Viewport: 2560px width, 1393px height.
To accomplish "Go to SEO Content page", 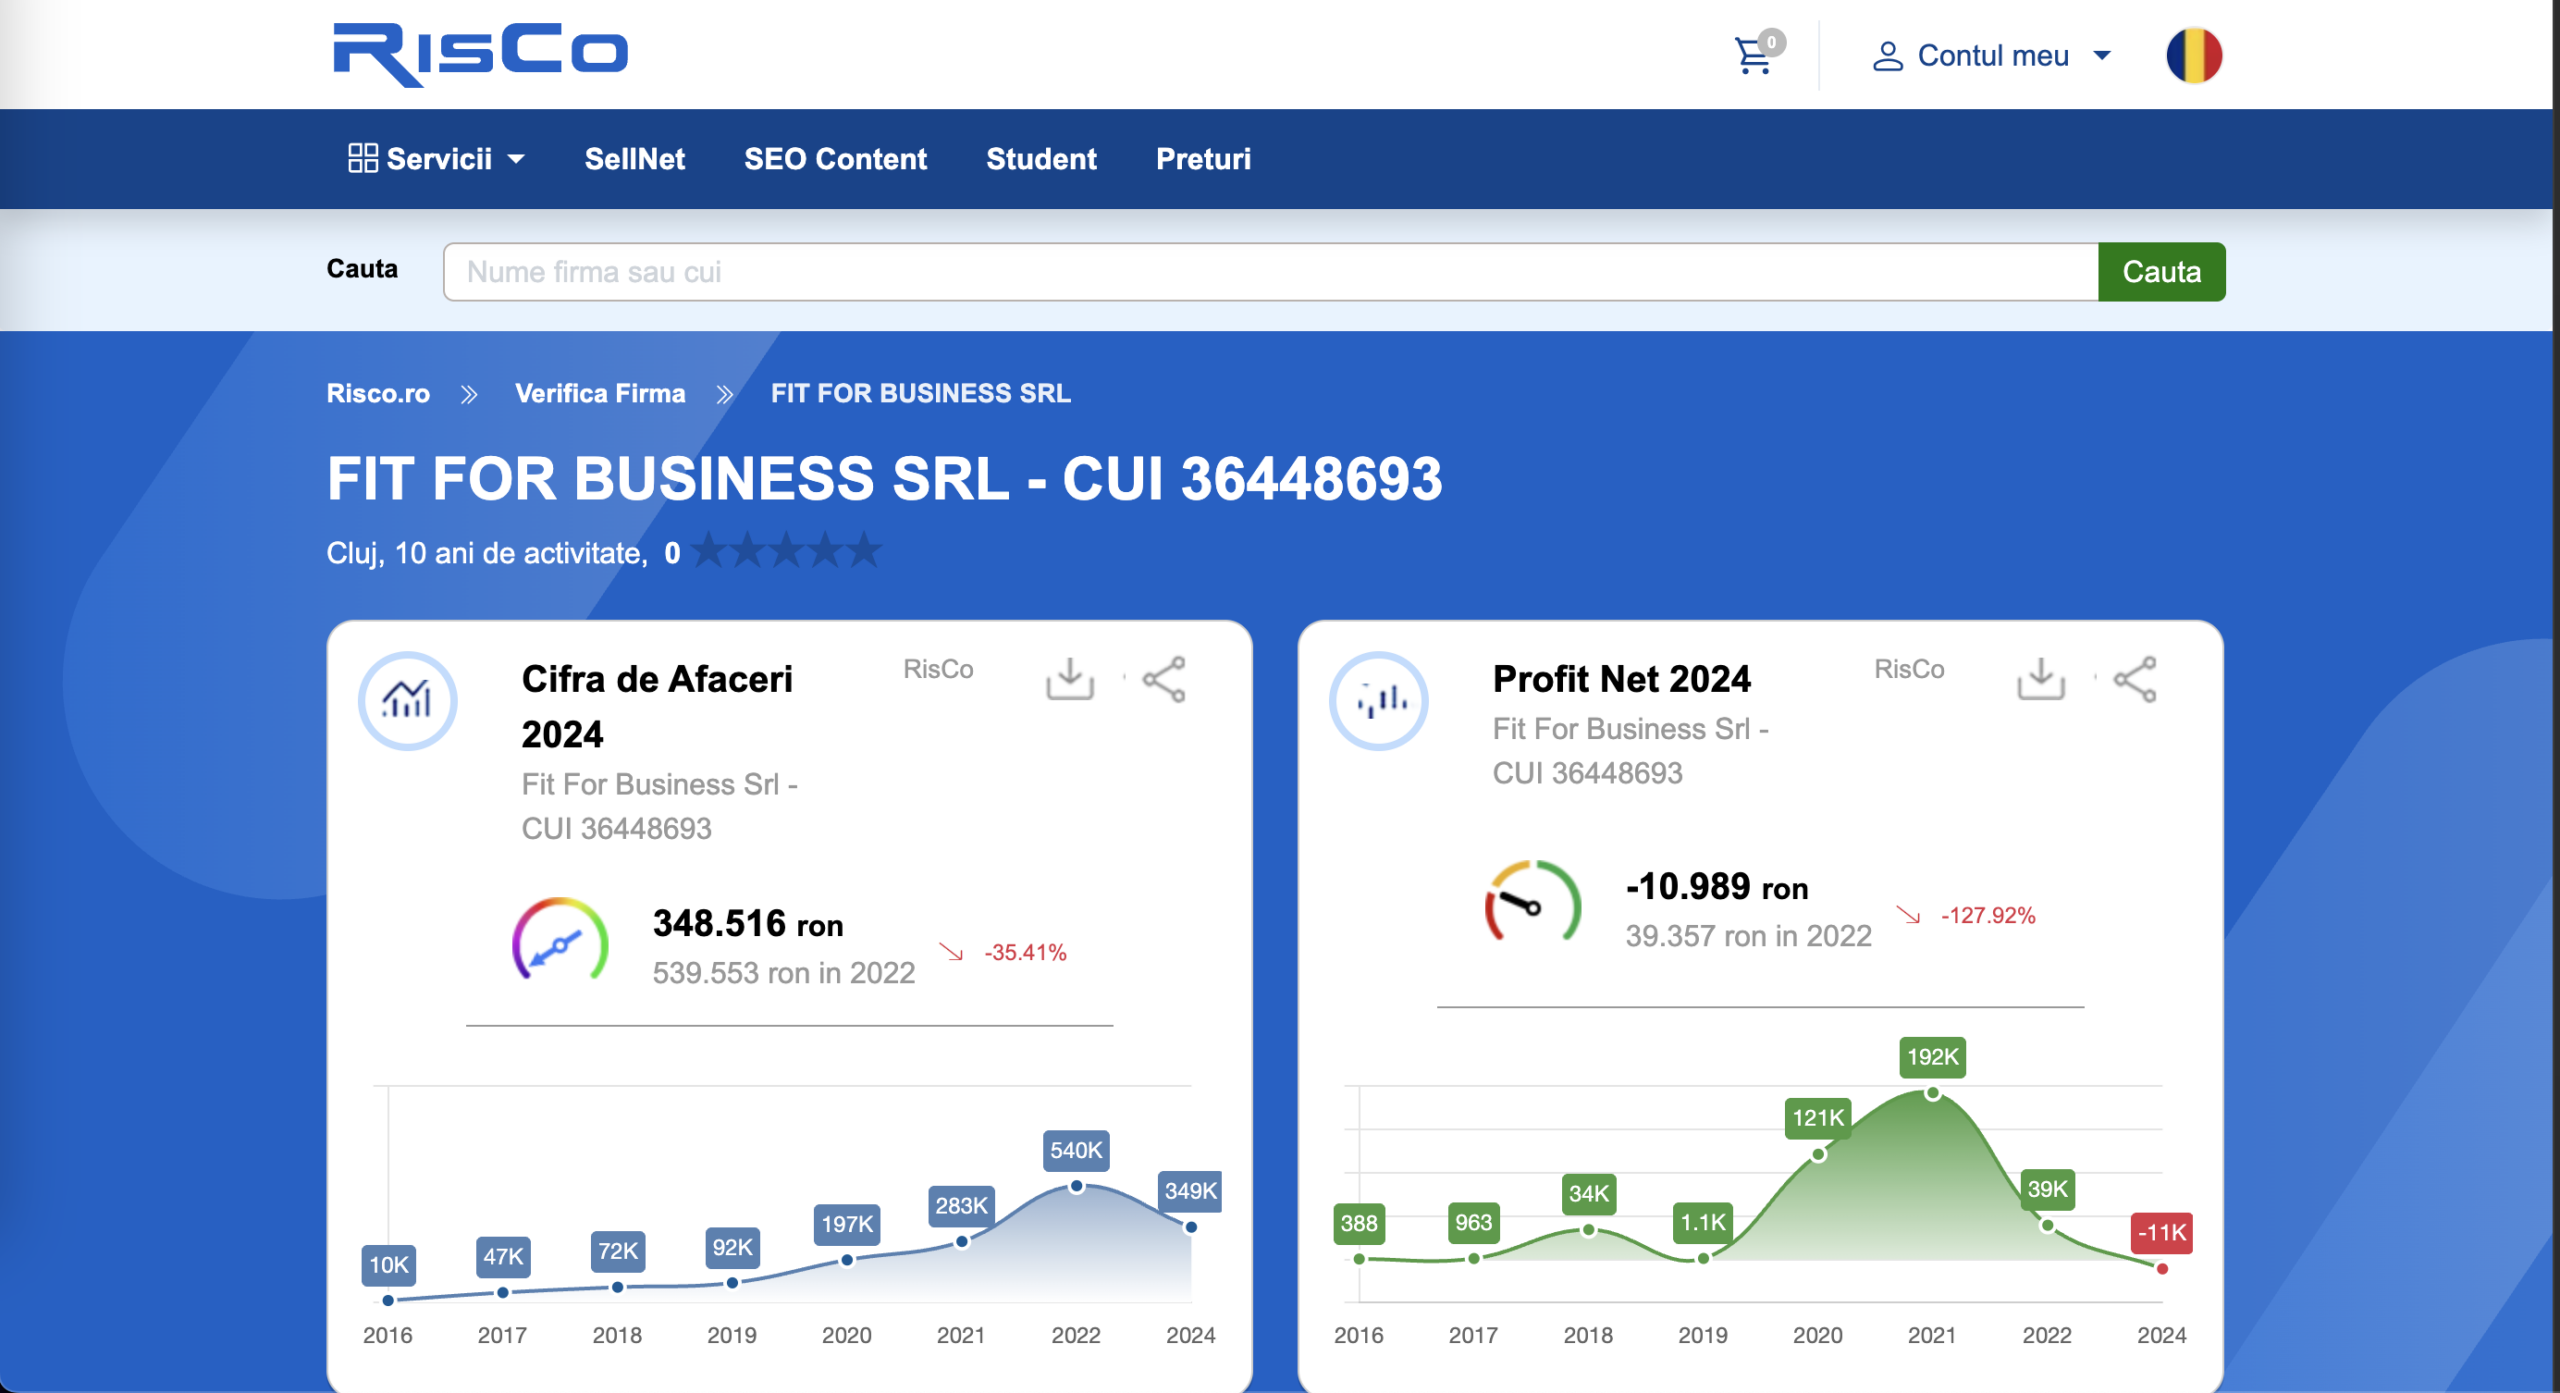I will (x=835, y=159).
